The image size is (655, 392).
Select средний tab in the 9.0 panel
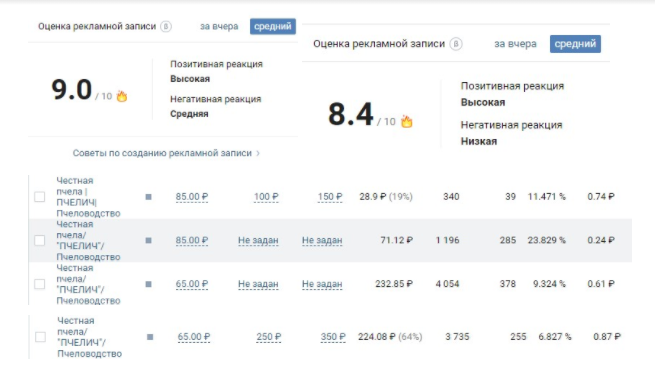(x=273, y=26)
